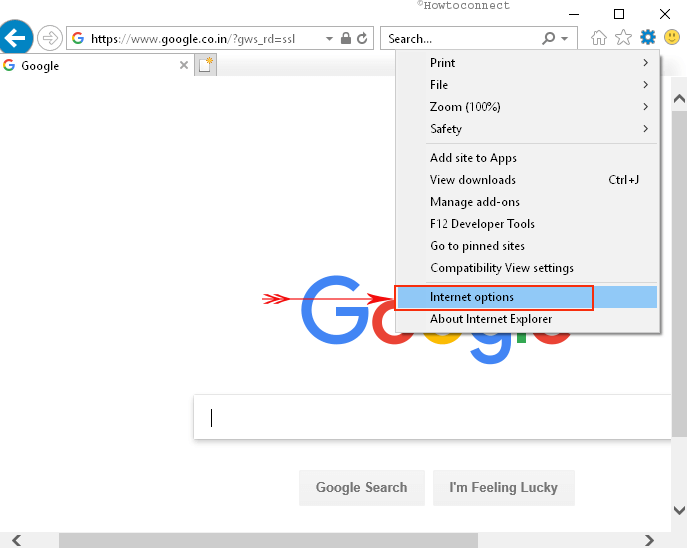Viewport: 687px width, 548px height.
Task: Click the vertical scrollbar up arrow
Action: coord(679,99)
